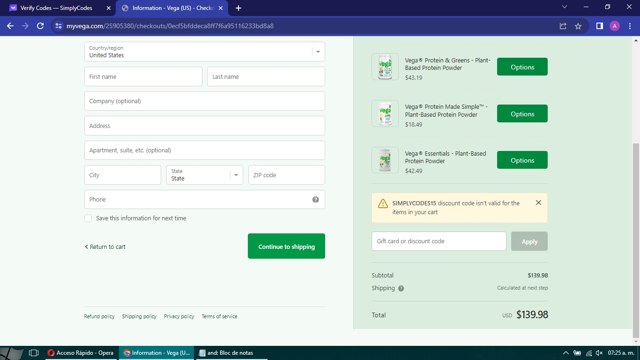Click the Apartment, suite field
The height and width of the screenshot is (360, 640).
pos(204,150)
